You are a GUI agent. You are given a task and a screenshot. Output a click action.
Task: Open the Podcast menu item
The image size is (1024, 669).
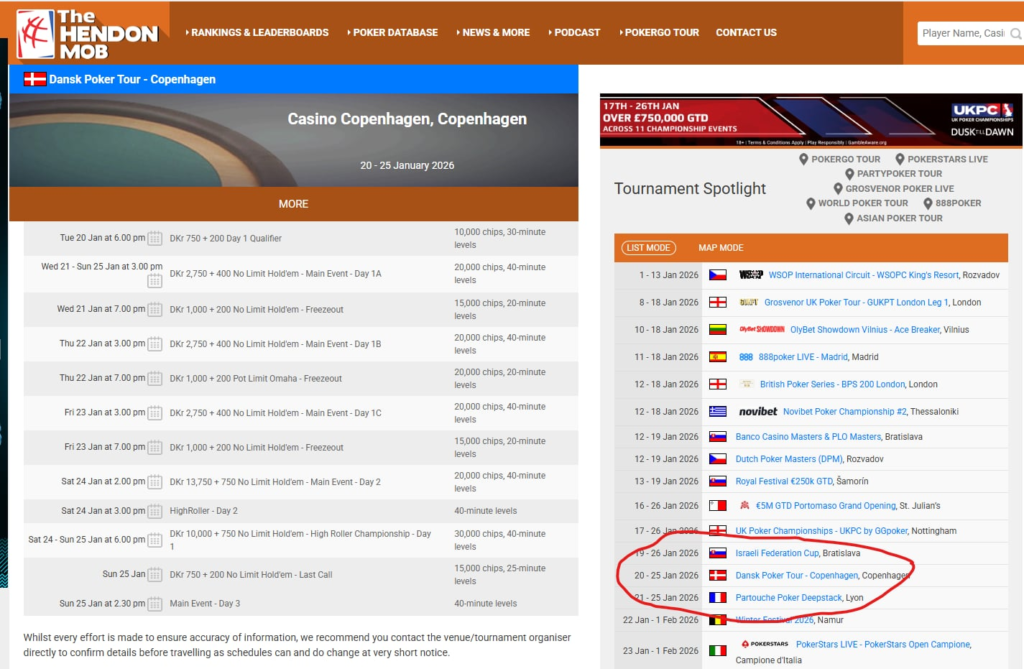pos(574,32)
